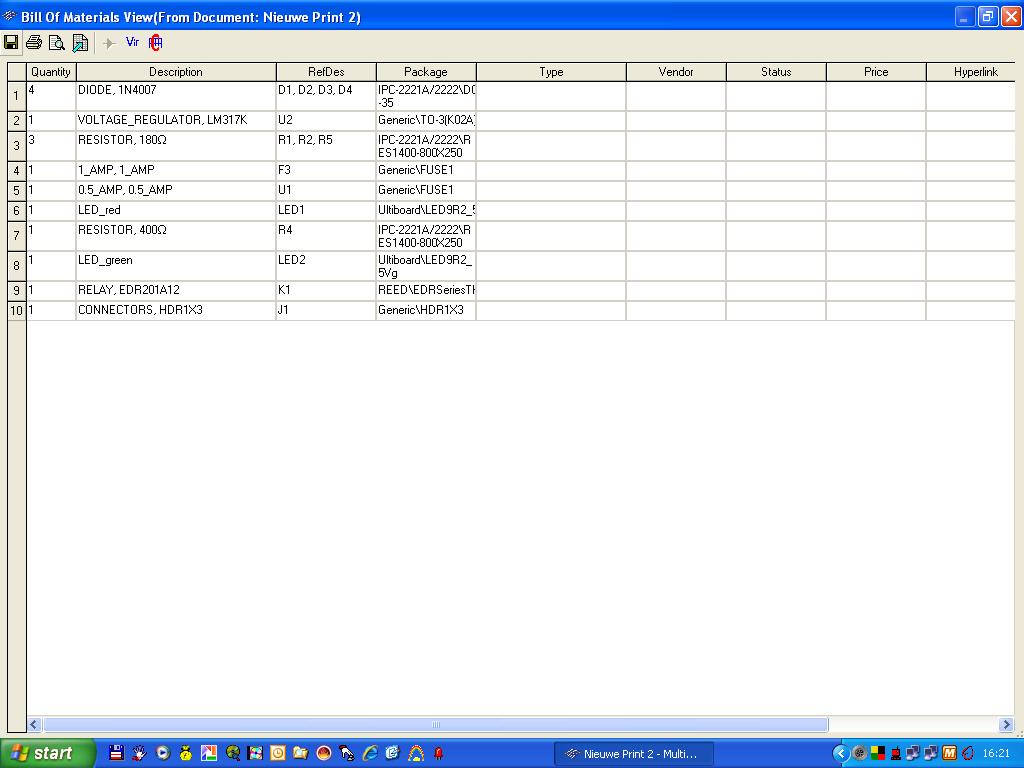Sort by the Quantity column header
The height and width of the screenshot is (768, 1024).
coord(51,72)
